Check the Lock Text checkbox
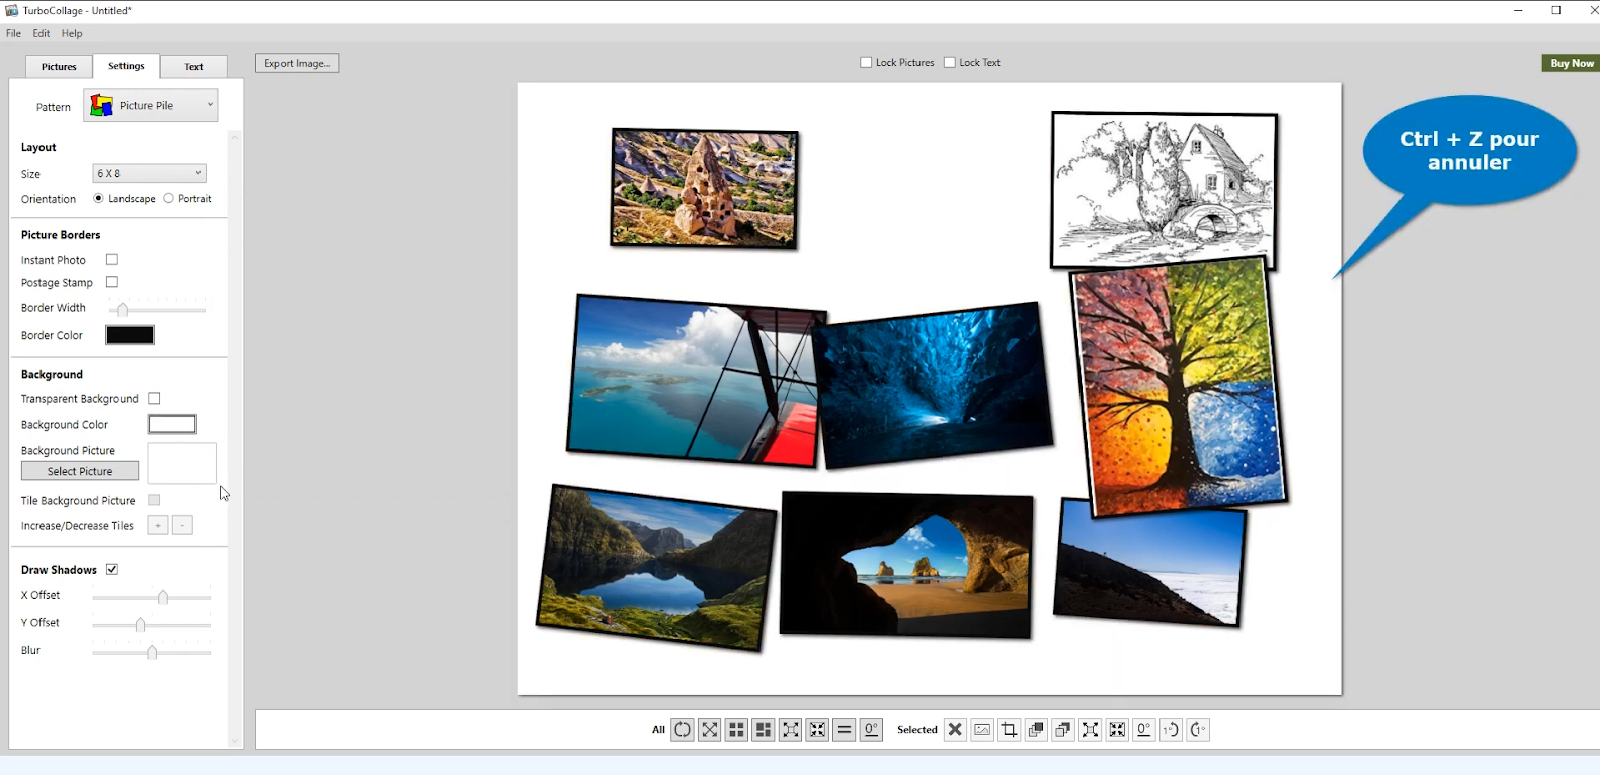Screen dimensions: 1600x775 (950, 63)
